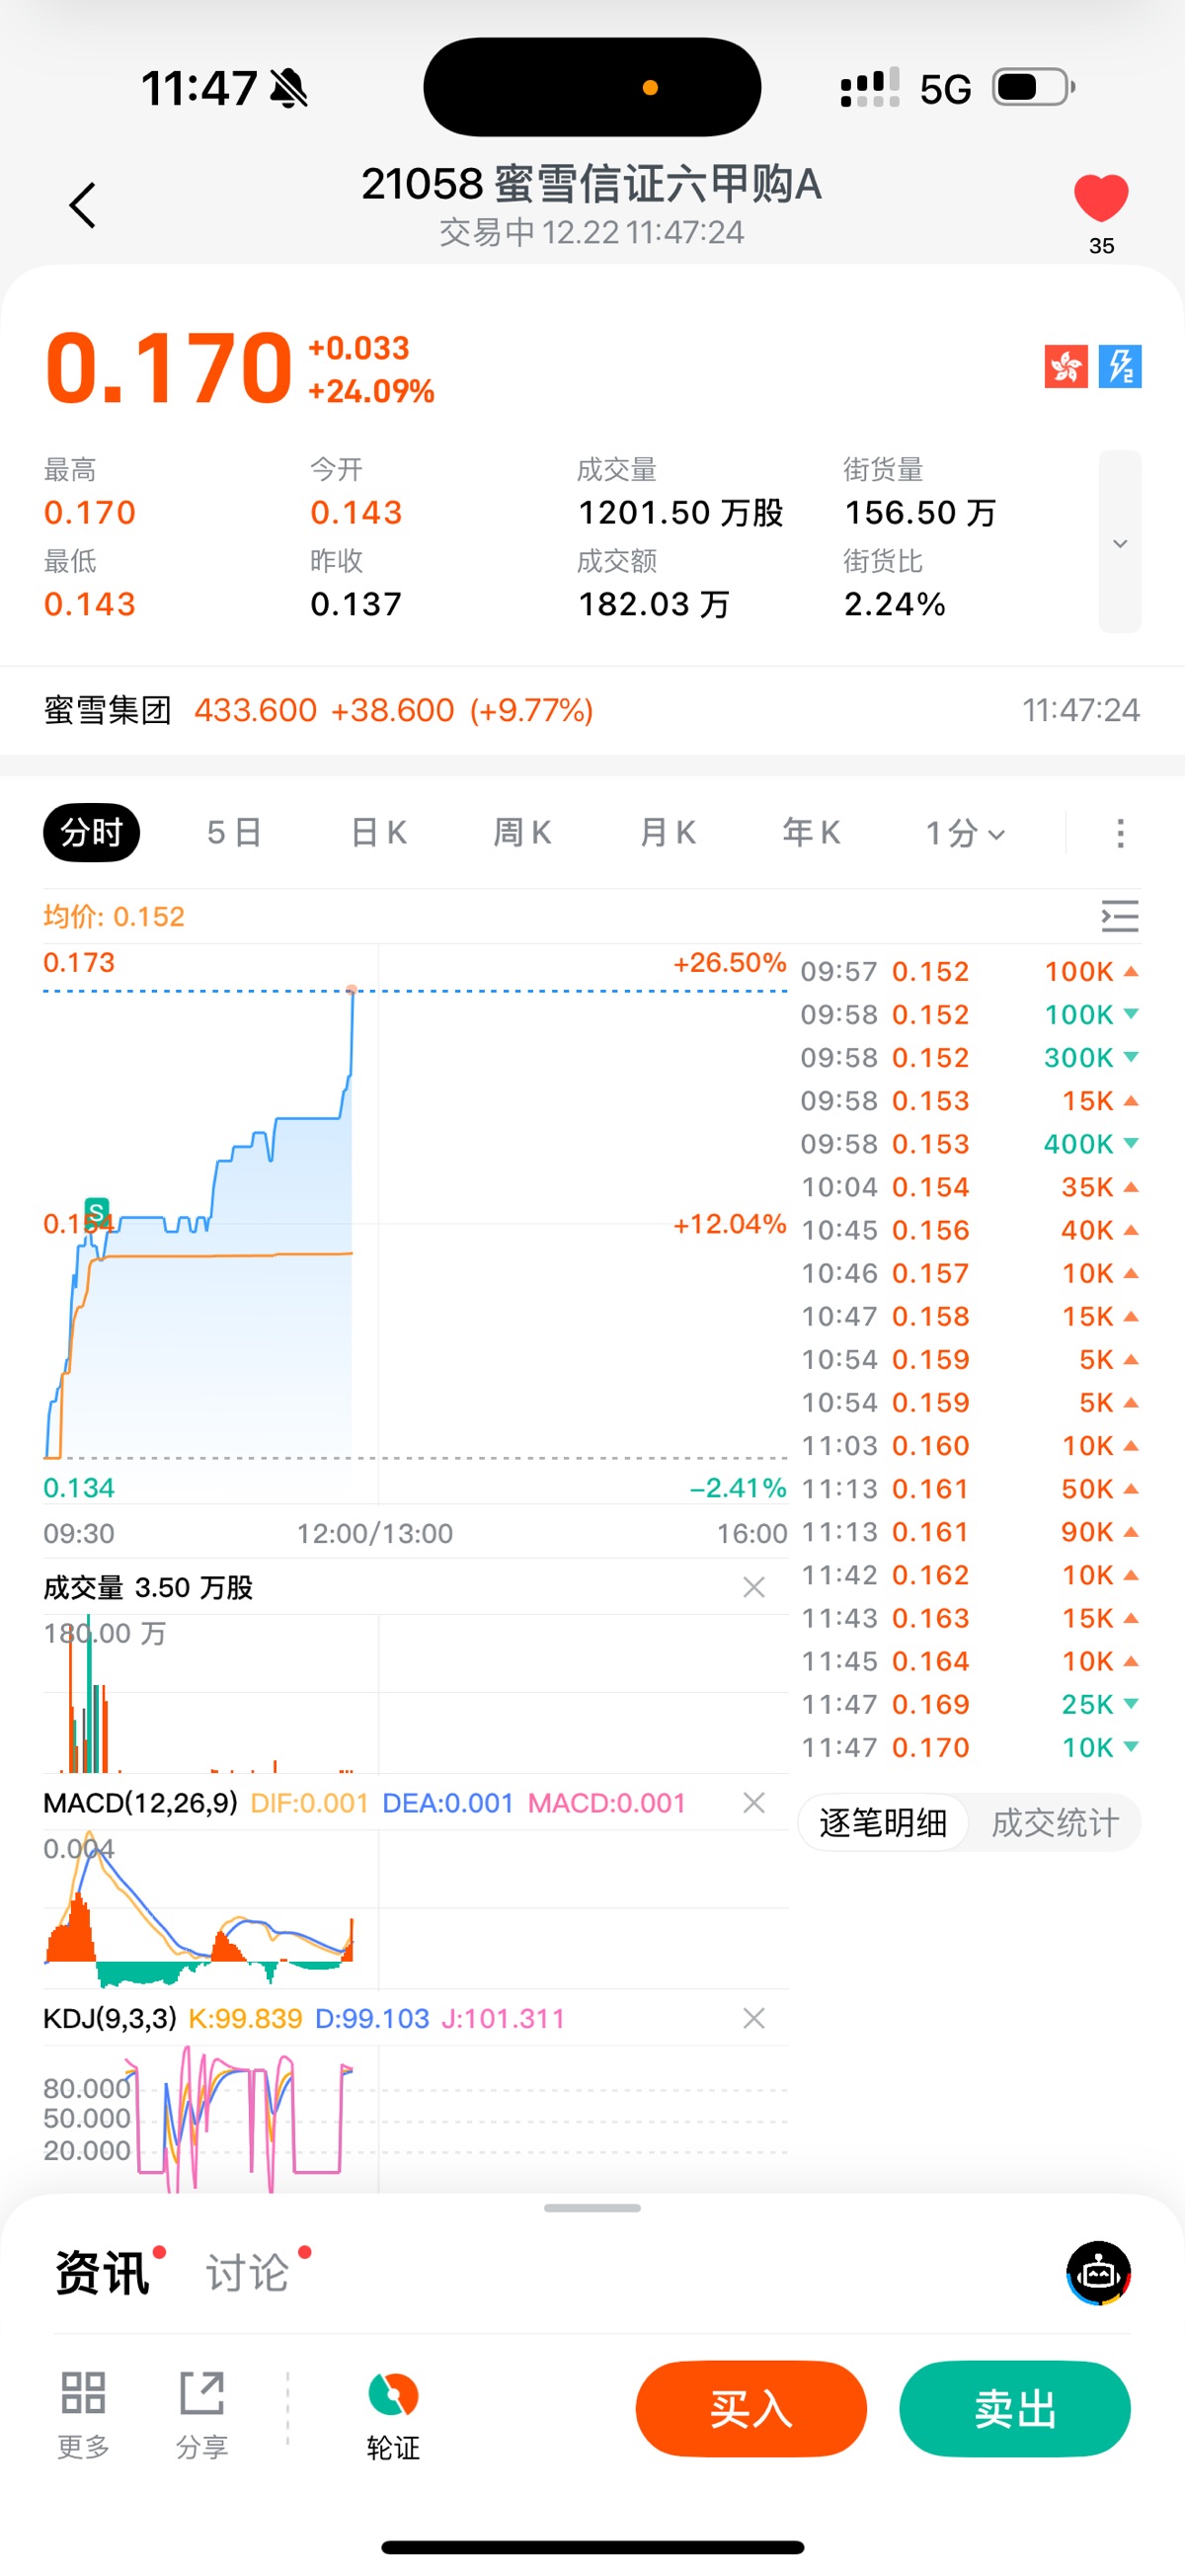Image resolution: width=1185 pixels, height=2576 pixels.
Task: Tap the Hong Kong flag market icon
Action: pos(1065,366)
